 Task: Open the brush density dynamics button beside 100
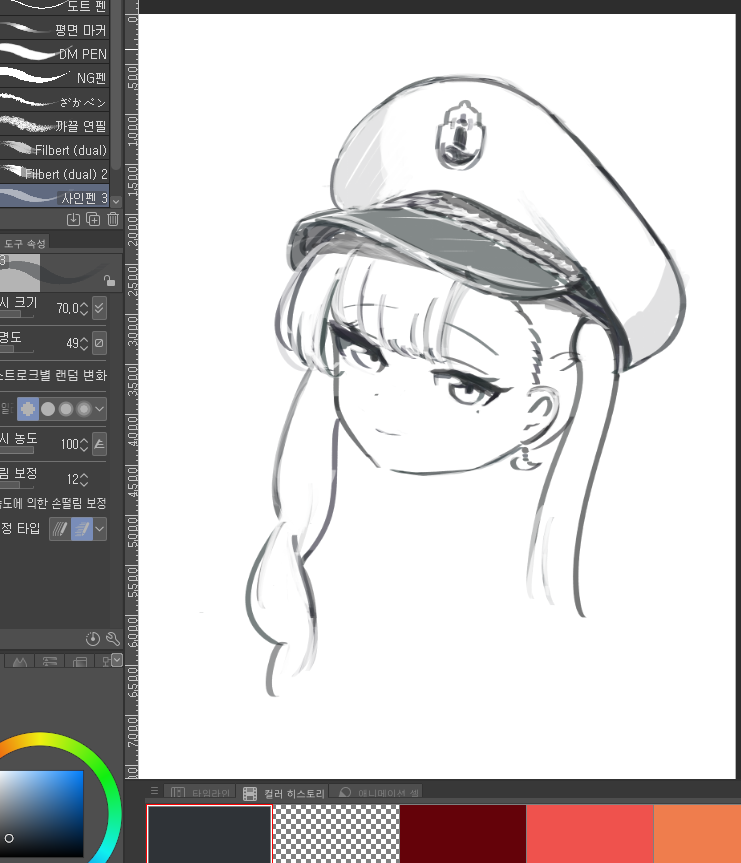click(99, 444)
